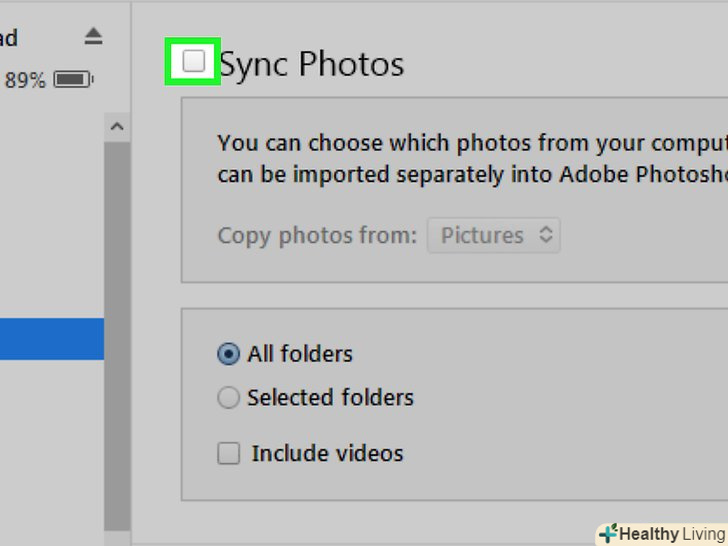The width and height of the screenshot is (728, 546).
Task: Click the Healthy Living cross logo
Action: 607,534
